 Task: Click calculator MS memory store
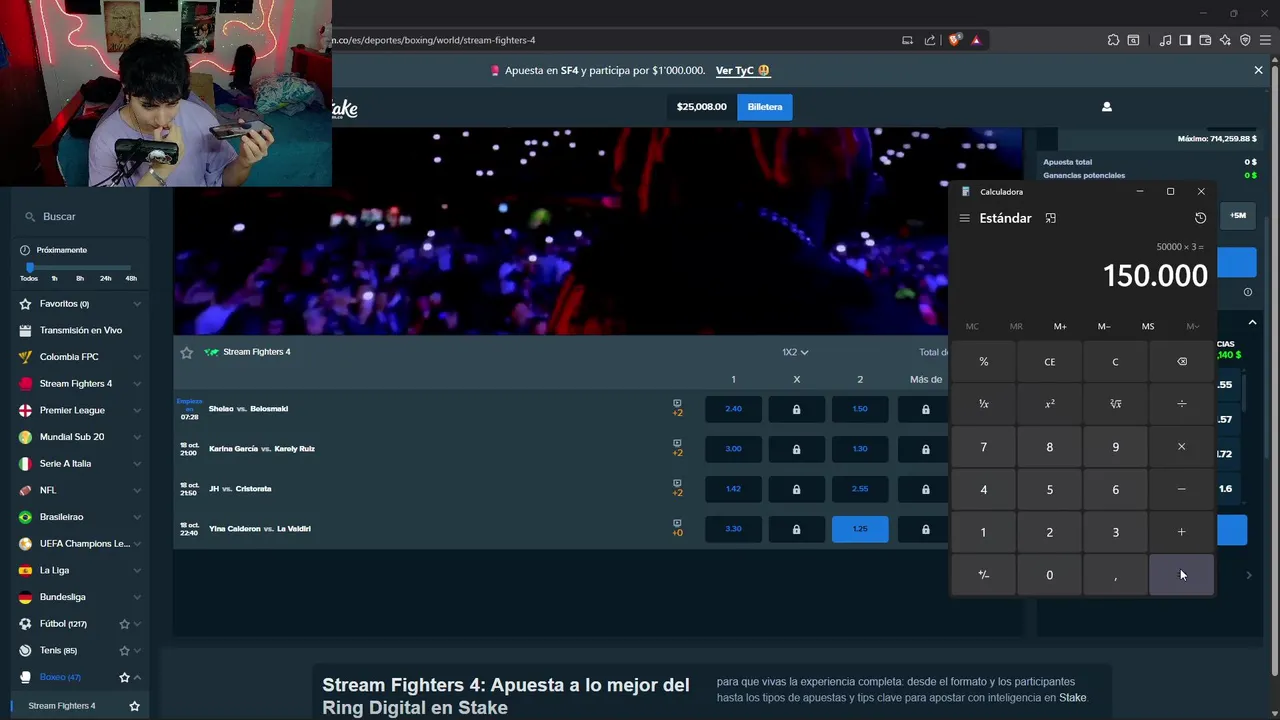point(1148,326)
